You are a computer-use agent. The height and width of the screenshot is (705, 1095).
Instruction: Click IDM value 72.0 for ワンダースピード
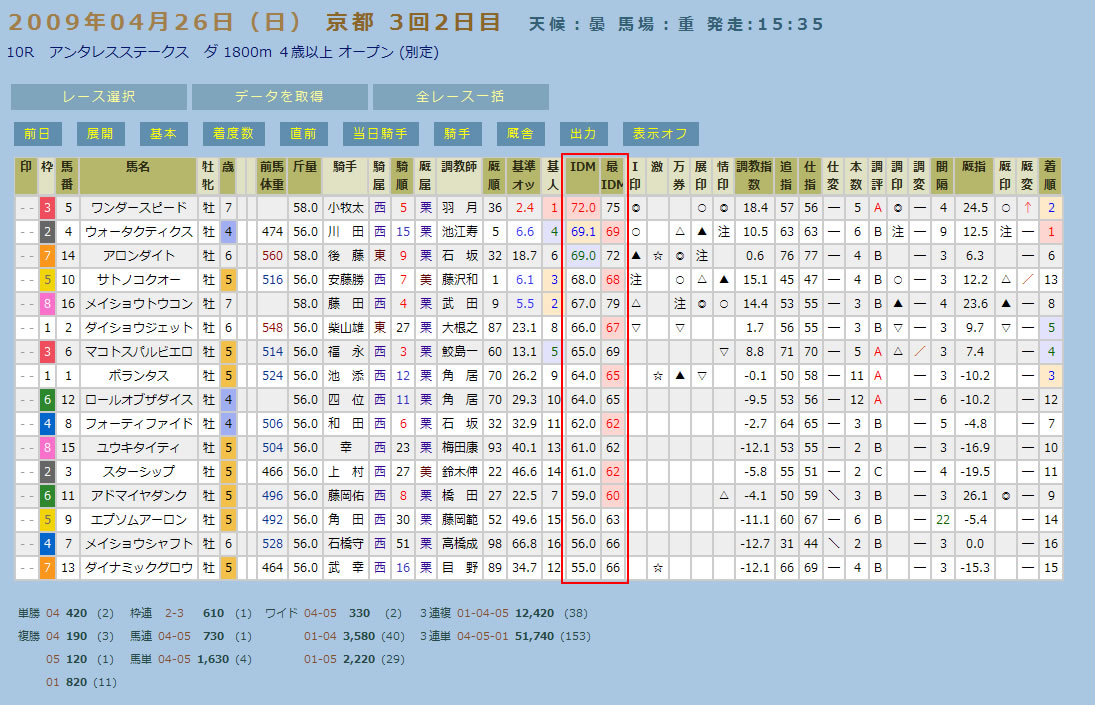tap(582, 208)
